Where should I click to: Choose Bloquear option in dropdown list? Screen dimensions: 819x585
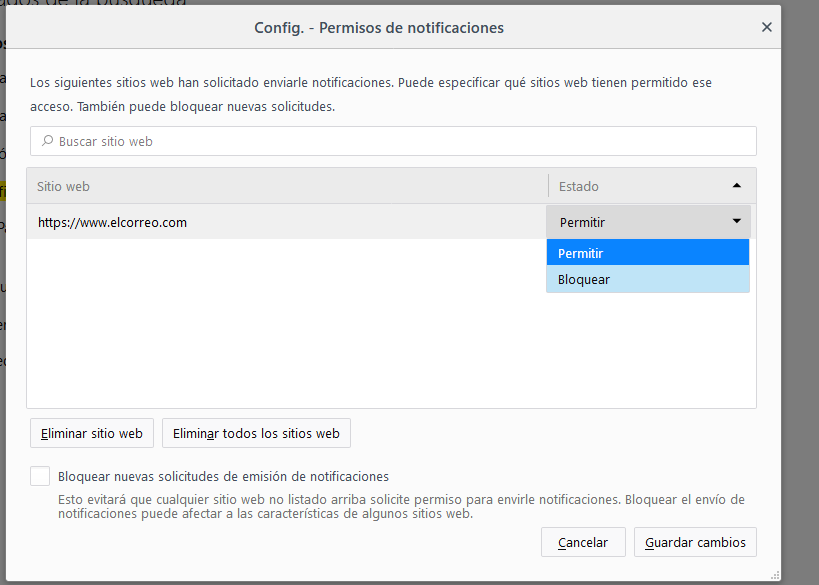(648, 279)
